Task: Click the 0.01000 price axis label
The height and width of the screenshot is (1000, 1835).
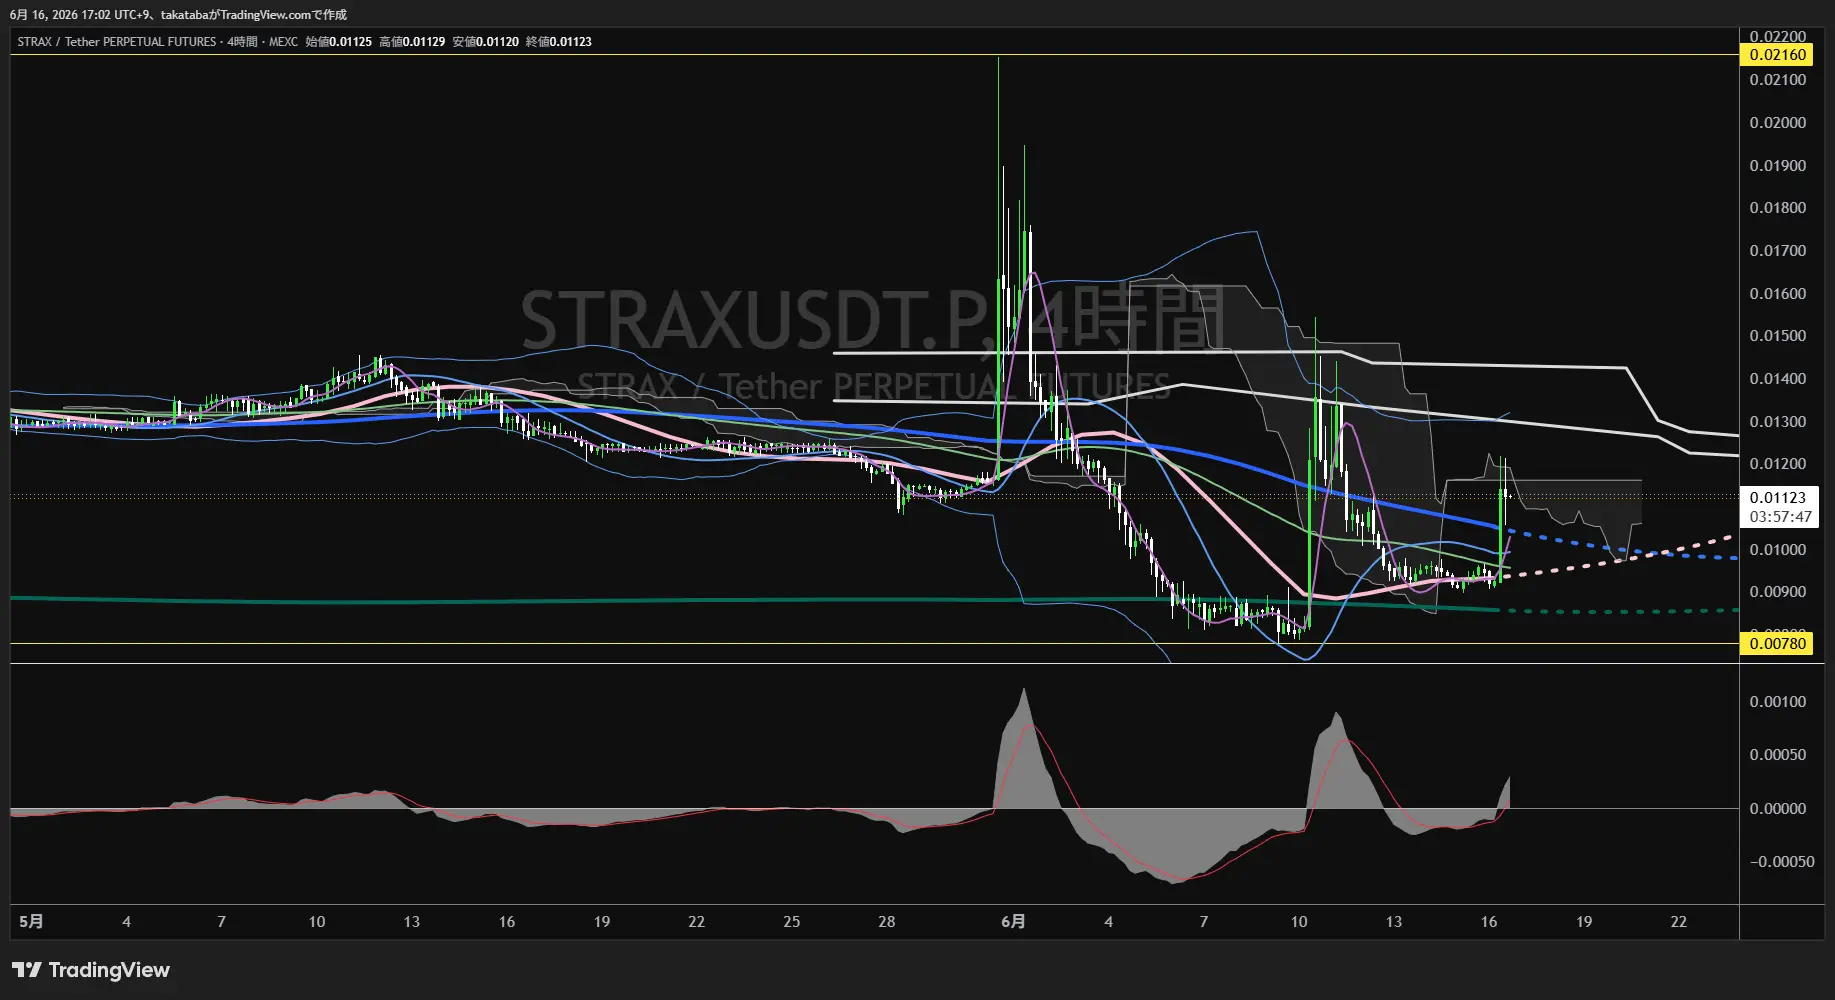Action: [1778, 550]
